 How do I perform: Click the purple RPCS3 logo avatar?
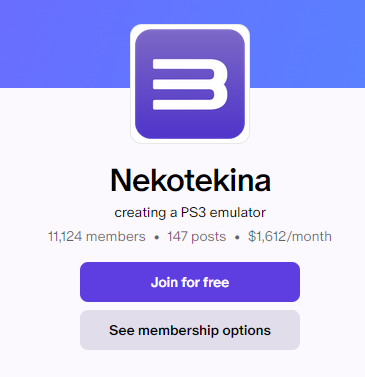coord(190,84)
